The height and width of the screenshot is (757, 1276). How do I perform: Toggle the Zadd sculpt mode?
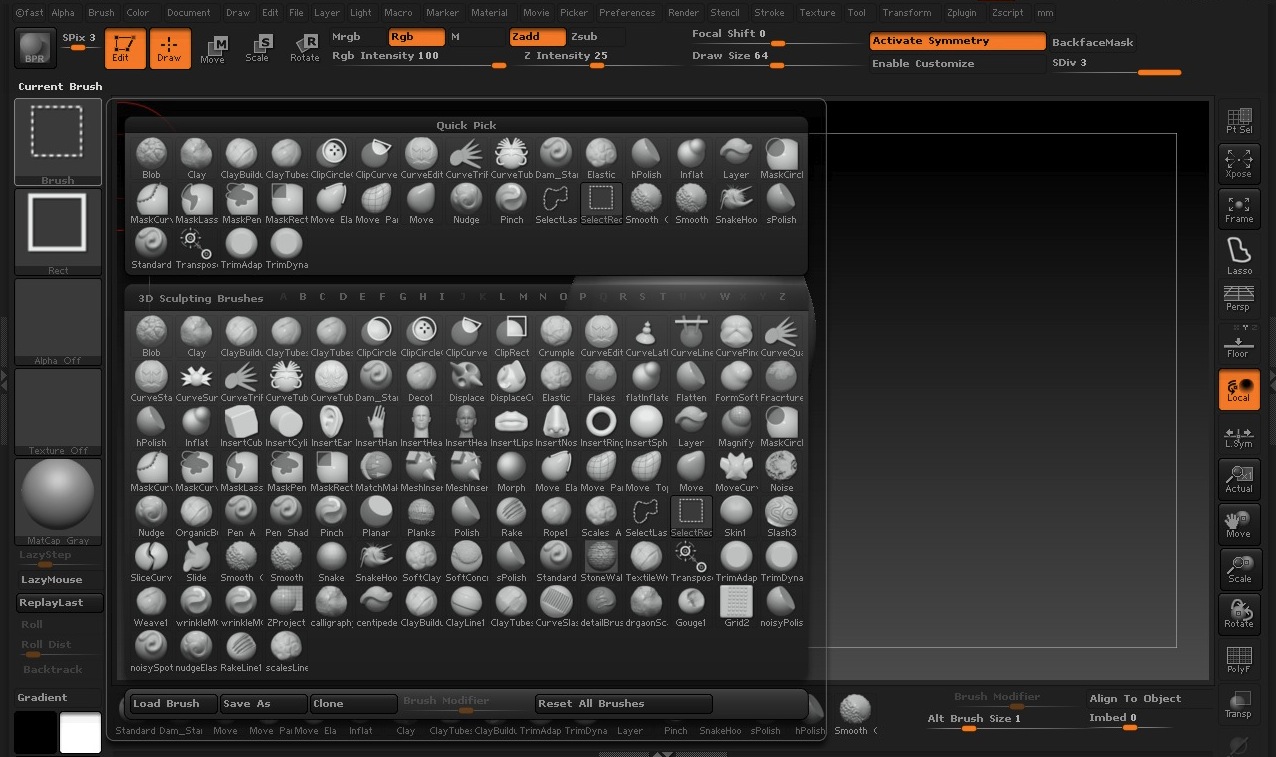537,37
